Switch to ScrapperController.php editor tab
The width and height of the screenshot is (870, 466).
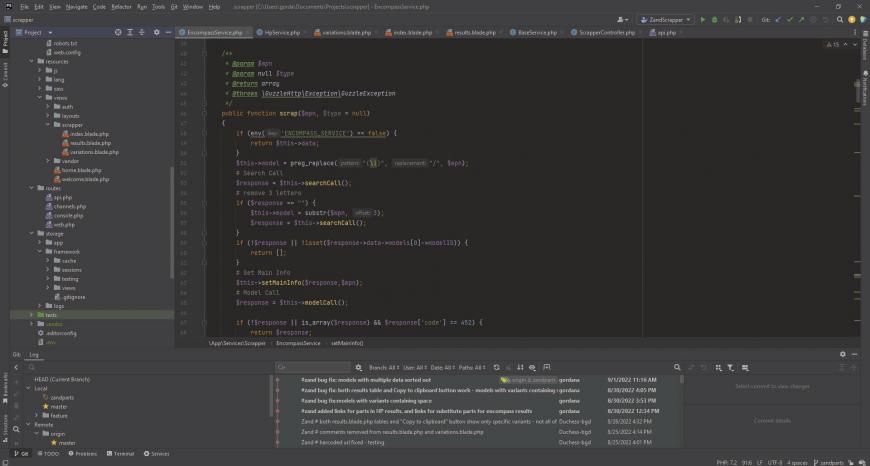(x=607, y=33)
